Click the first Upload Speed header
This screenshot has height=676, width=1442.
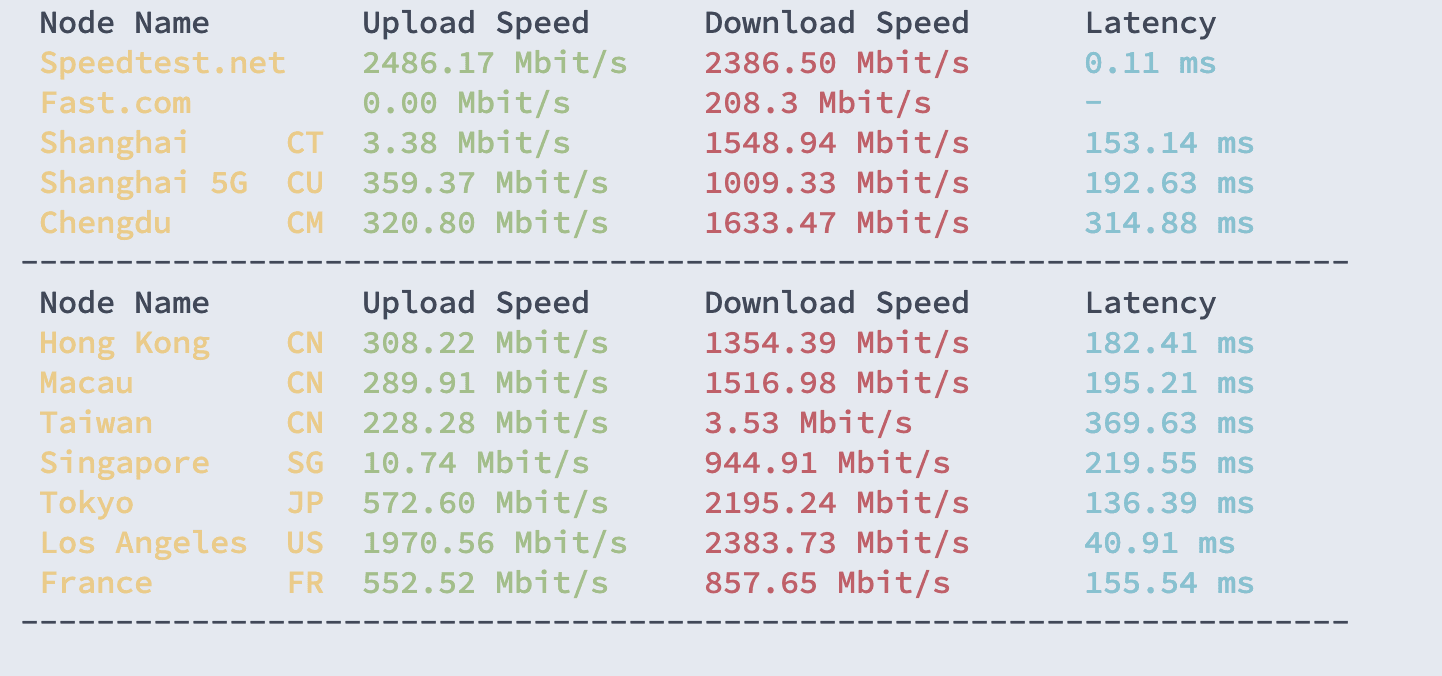(x=476, y=23)
